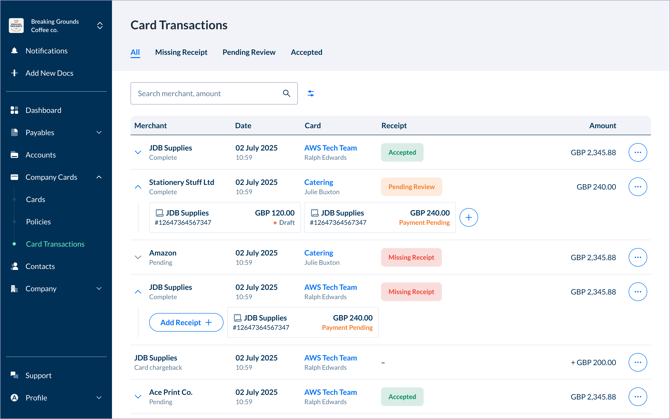Click the Payables document icon

pos(15,132)
